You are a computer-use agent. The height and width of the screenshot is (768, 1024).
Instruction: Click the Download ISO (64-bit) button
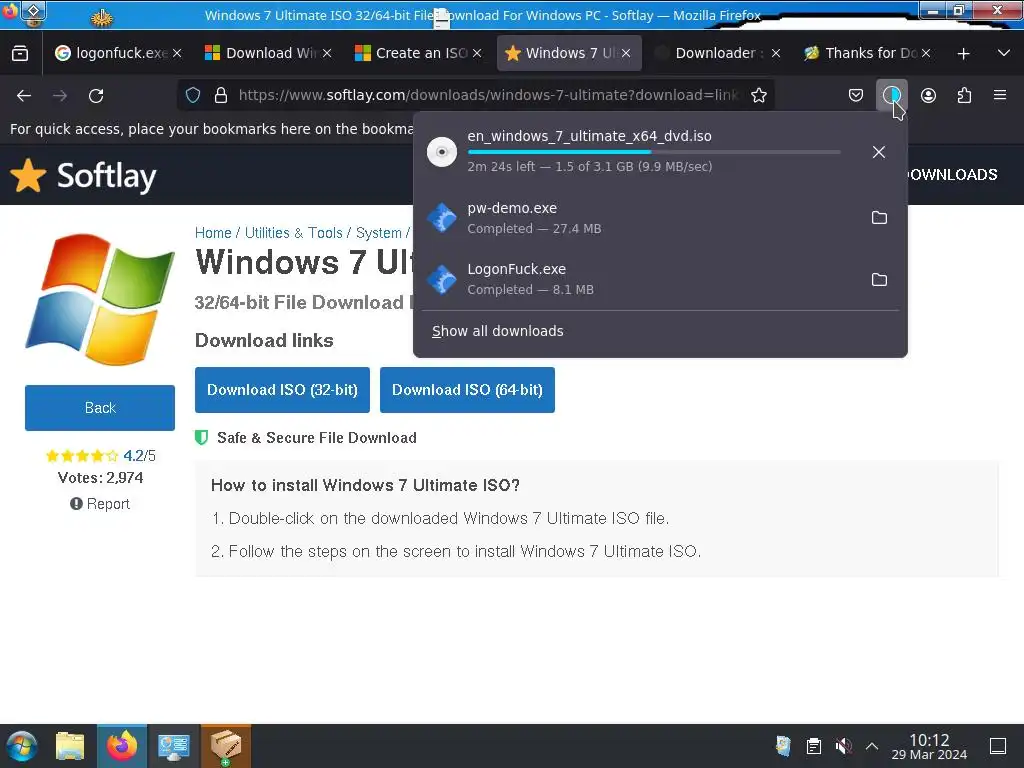pyautogui.click(x=468, y=390)
